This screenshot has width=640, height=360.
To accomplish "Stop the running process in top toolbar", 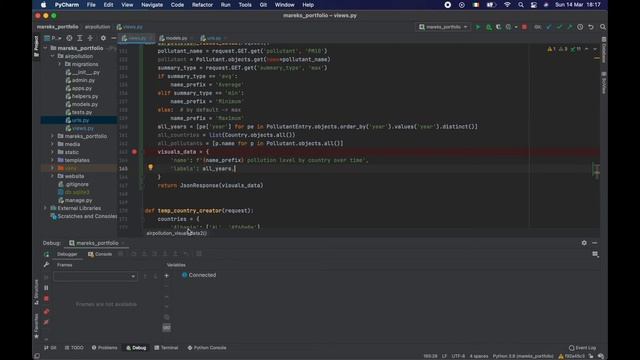I will pyautogui.click(x=524, y=27).
